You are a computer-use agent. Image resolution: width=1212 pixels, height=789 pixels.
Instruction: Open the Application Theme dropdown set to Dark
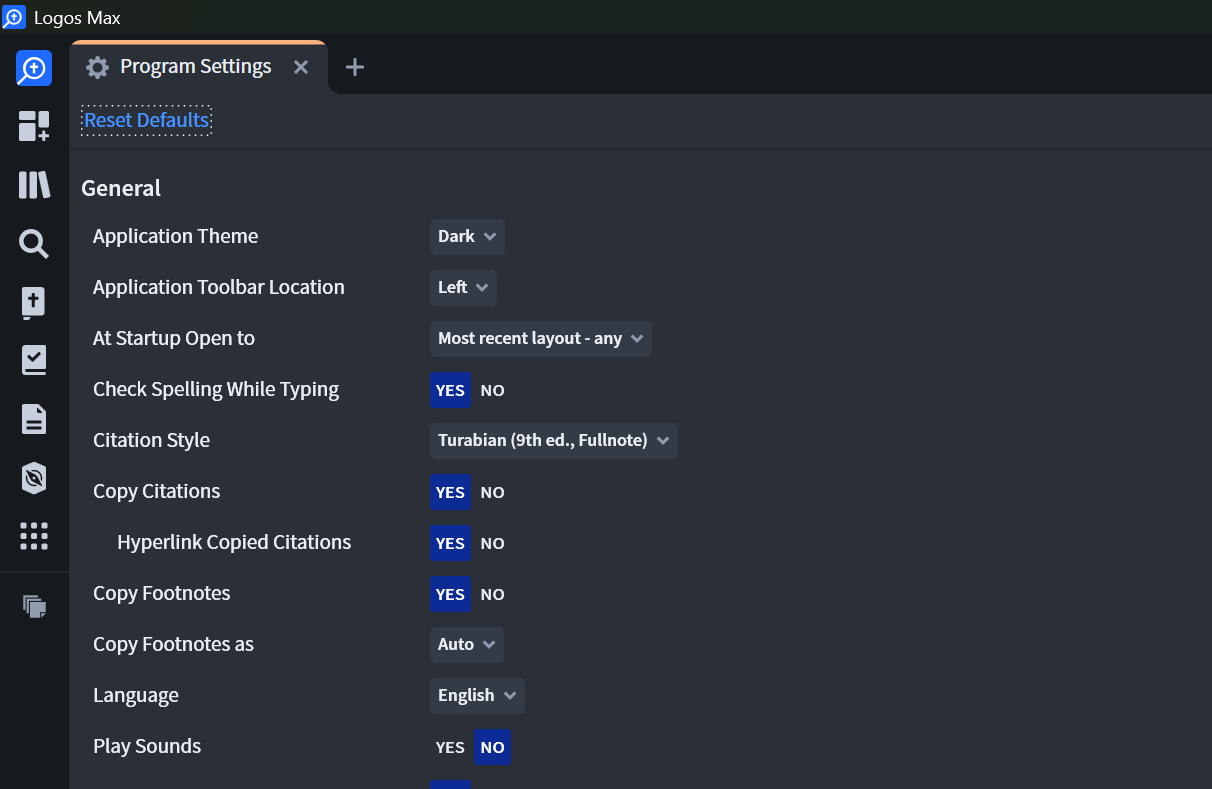tap(467, 237)
